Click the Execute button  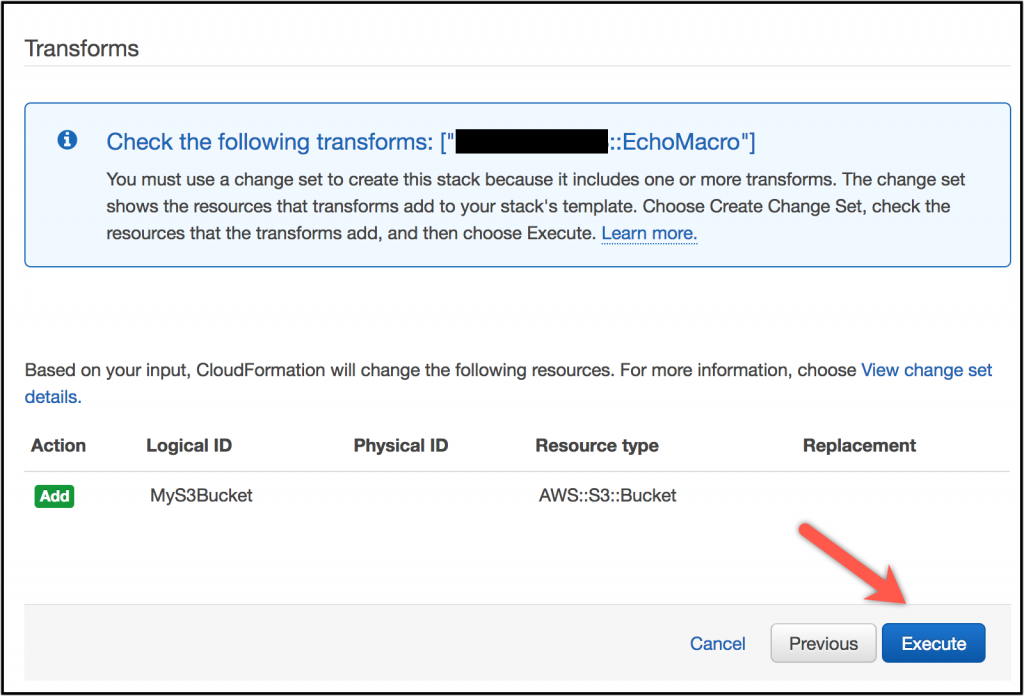pos(933,643)
